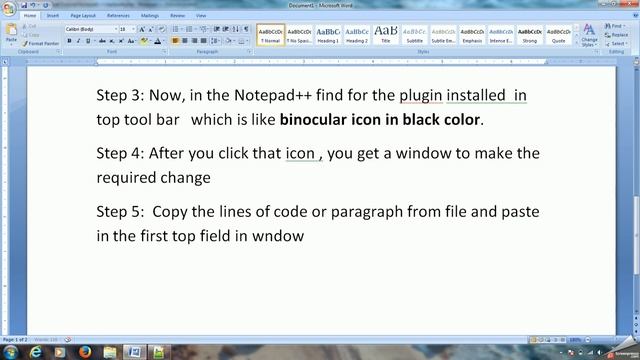Save the document from Quick Access Toolbar
Screen dimensions: 640x360
[24, 5]
